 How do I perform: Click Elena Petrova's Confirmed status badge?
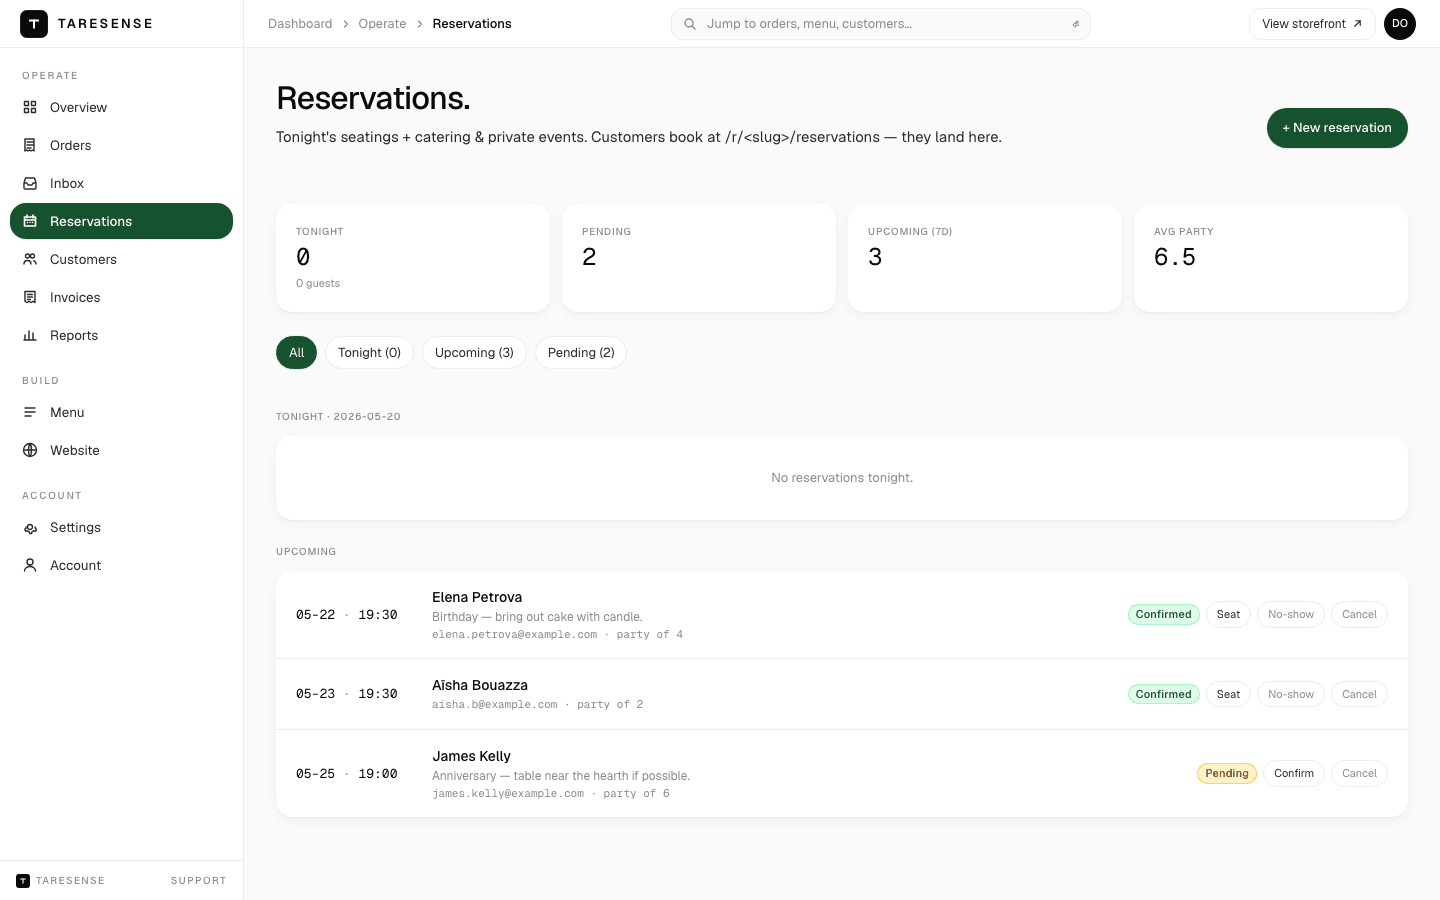pyautogui.click(x=1164, y=614)
